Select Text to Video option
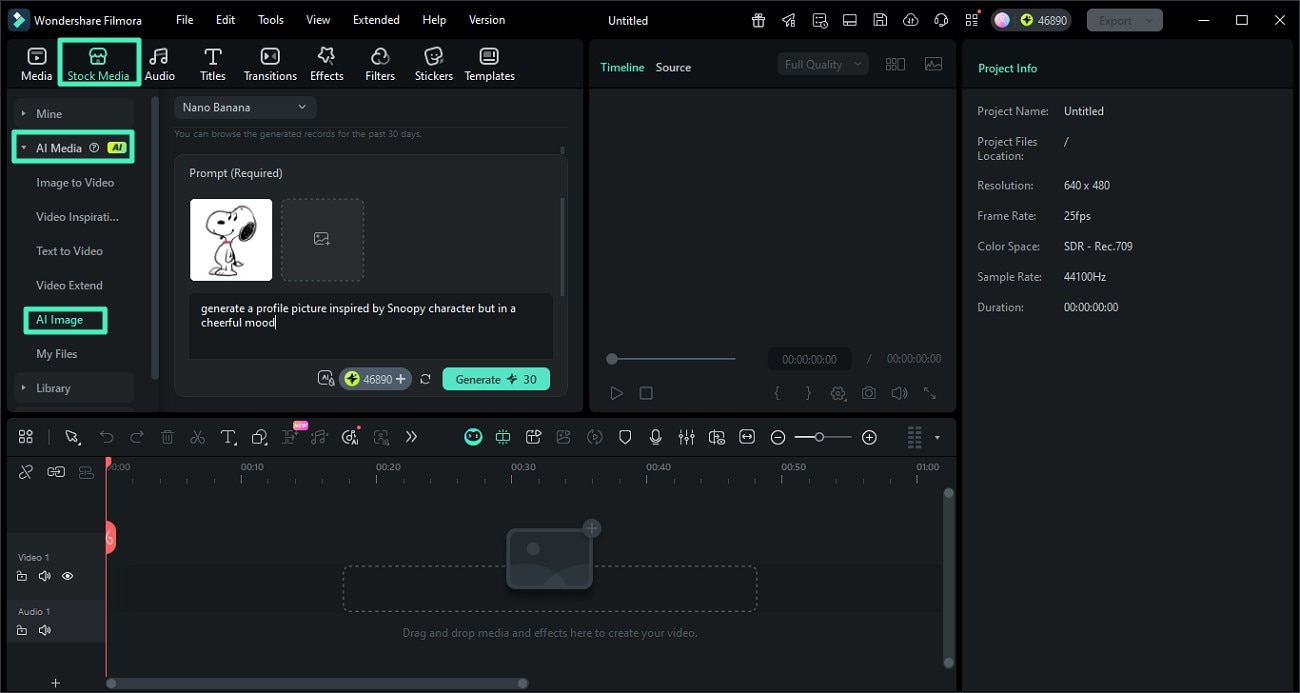This screenshot has height=693, width=1300. 69,251
